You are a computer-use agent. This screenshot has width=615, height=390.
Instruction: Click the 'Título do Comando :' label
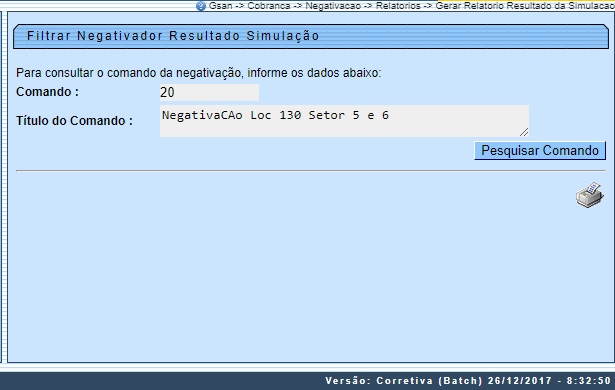point(75,120)
